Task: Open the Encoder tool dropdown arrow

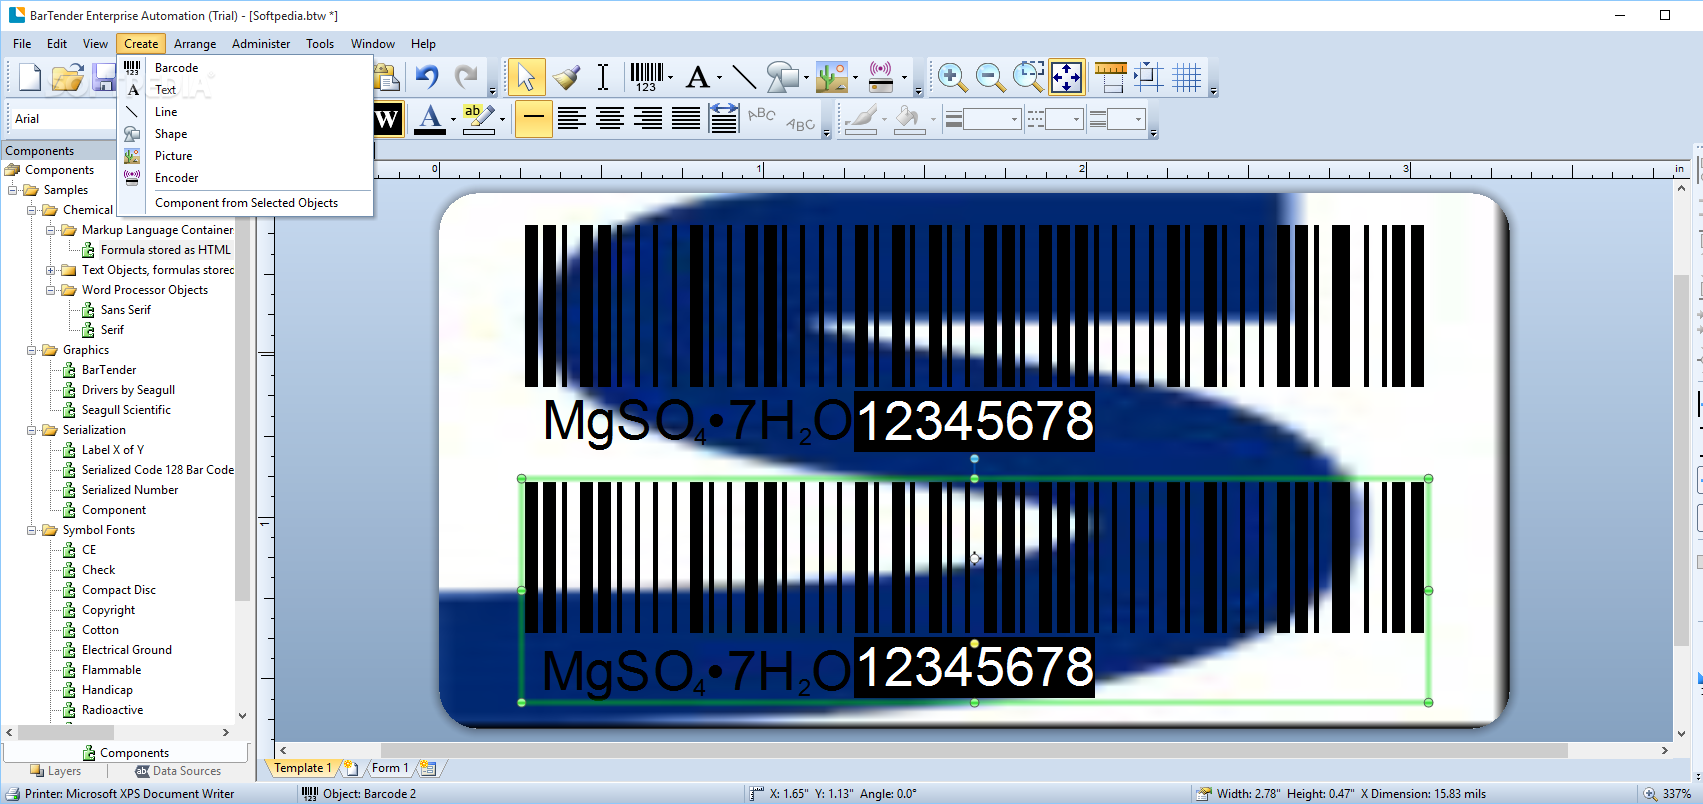Action: (x=904, y=77)
